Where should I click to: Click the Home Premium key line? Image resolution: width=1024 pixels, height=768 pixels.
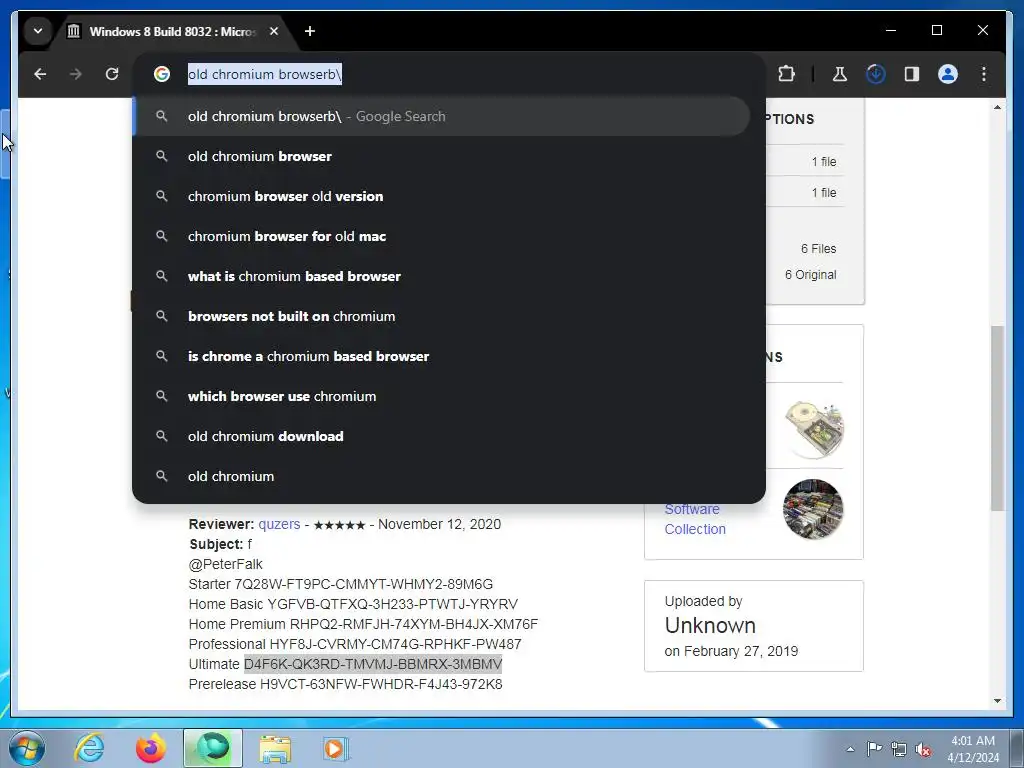[363, 624]
